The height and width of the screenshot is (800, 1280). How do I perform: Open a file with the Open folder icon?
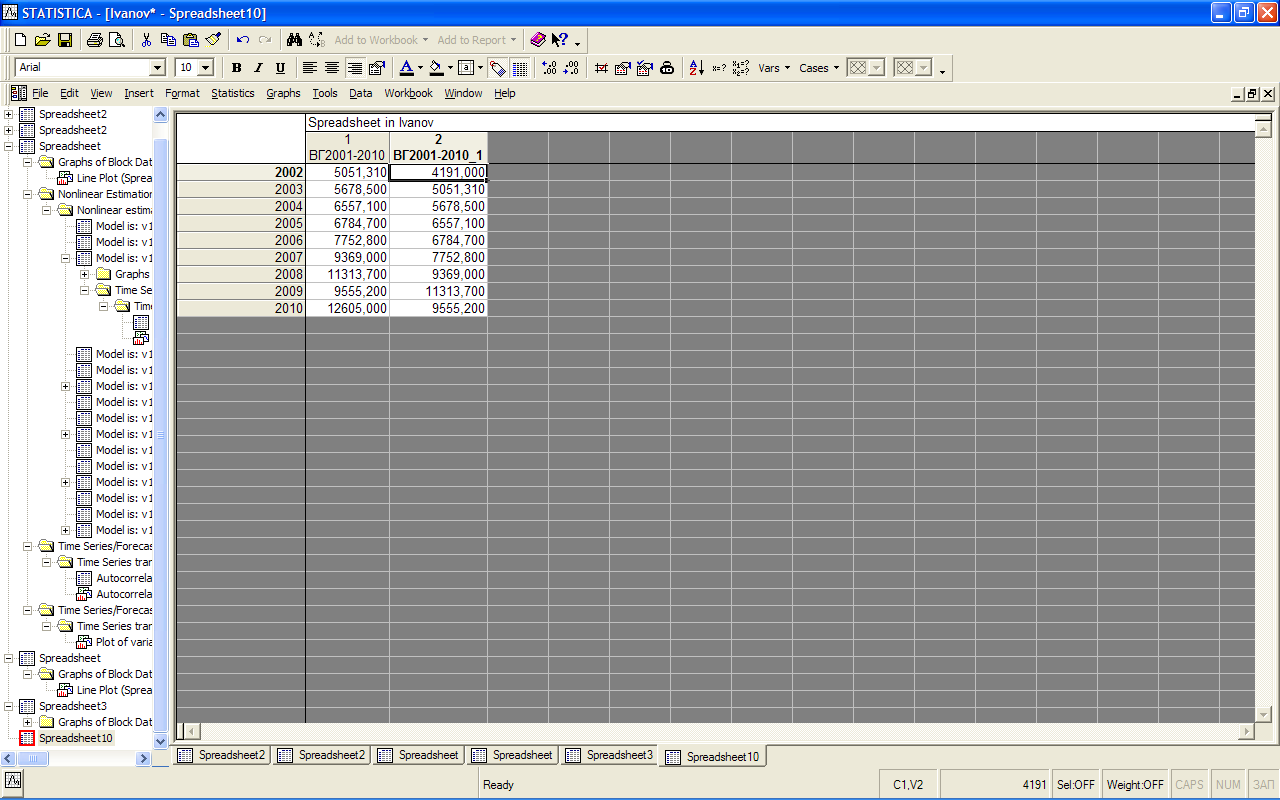[x=42, y=40]
